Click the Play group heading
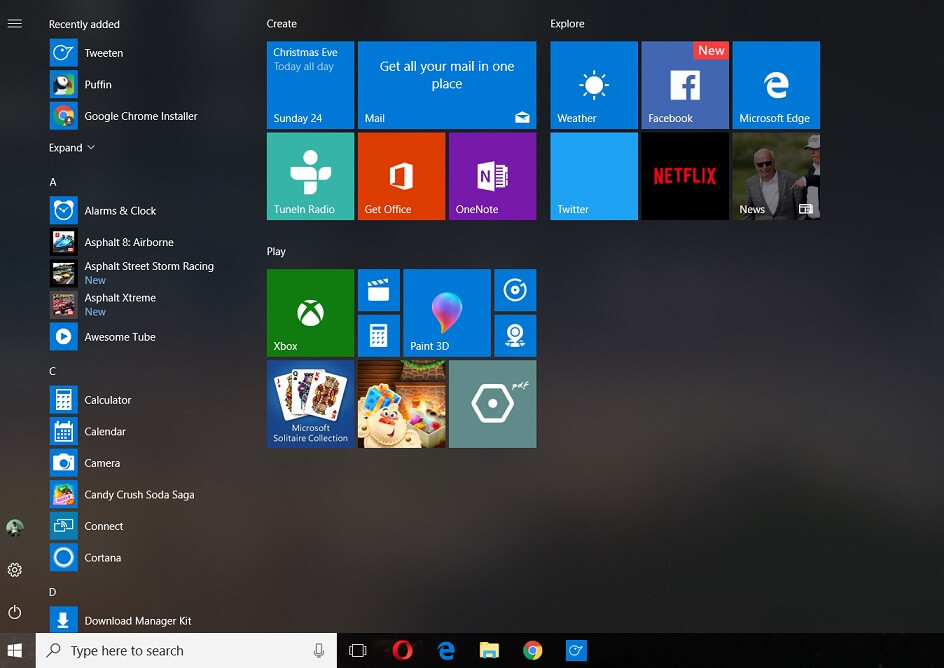The width and height of the screenshot is (944, 668). point(276,252)
